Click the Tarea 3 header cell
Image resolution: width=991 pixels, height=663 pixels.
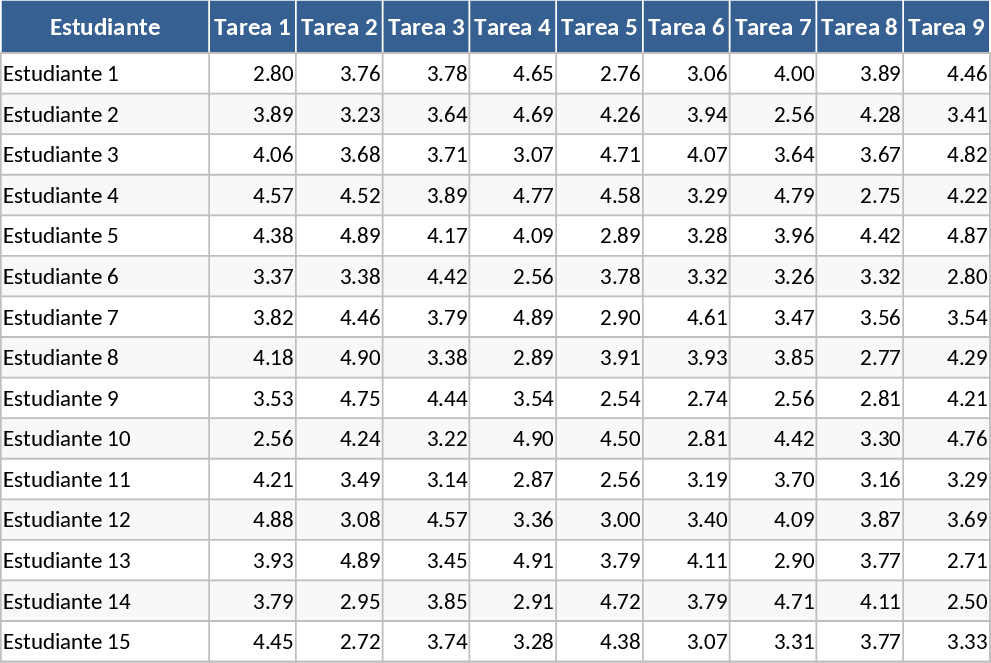(427, 27)
